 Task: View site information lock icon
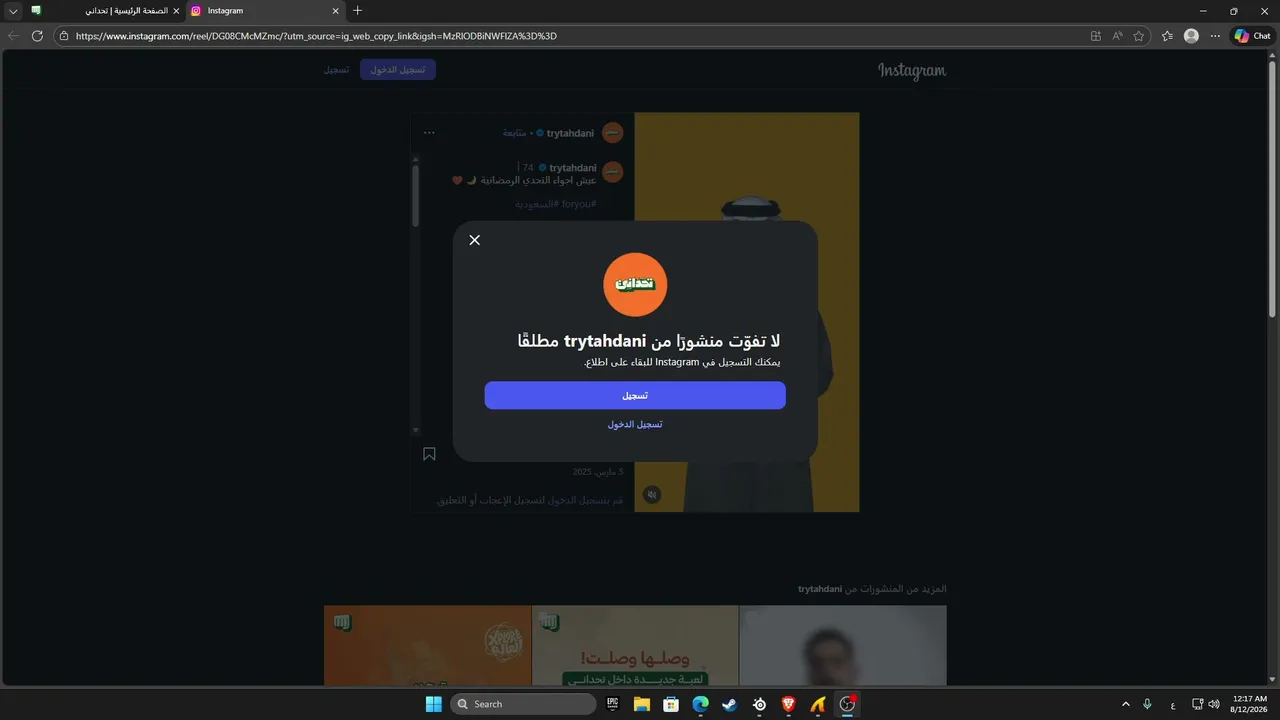(64, 36)
